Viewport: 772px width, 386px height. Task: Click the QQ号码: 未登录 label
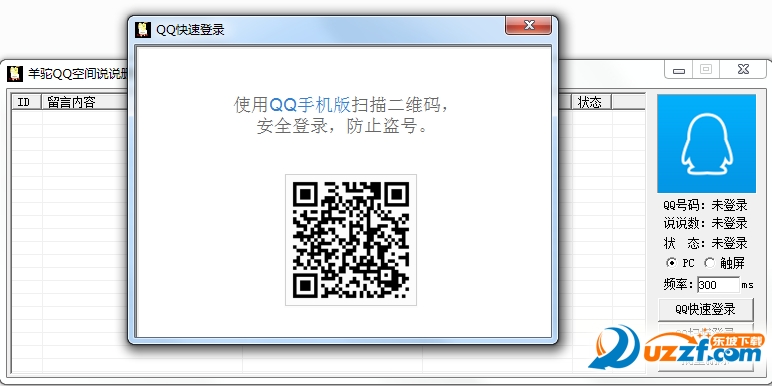[x=706, y=205]
